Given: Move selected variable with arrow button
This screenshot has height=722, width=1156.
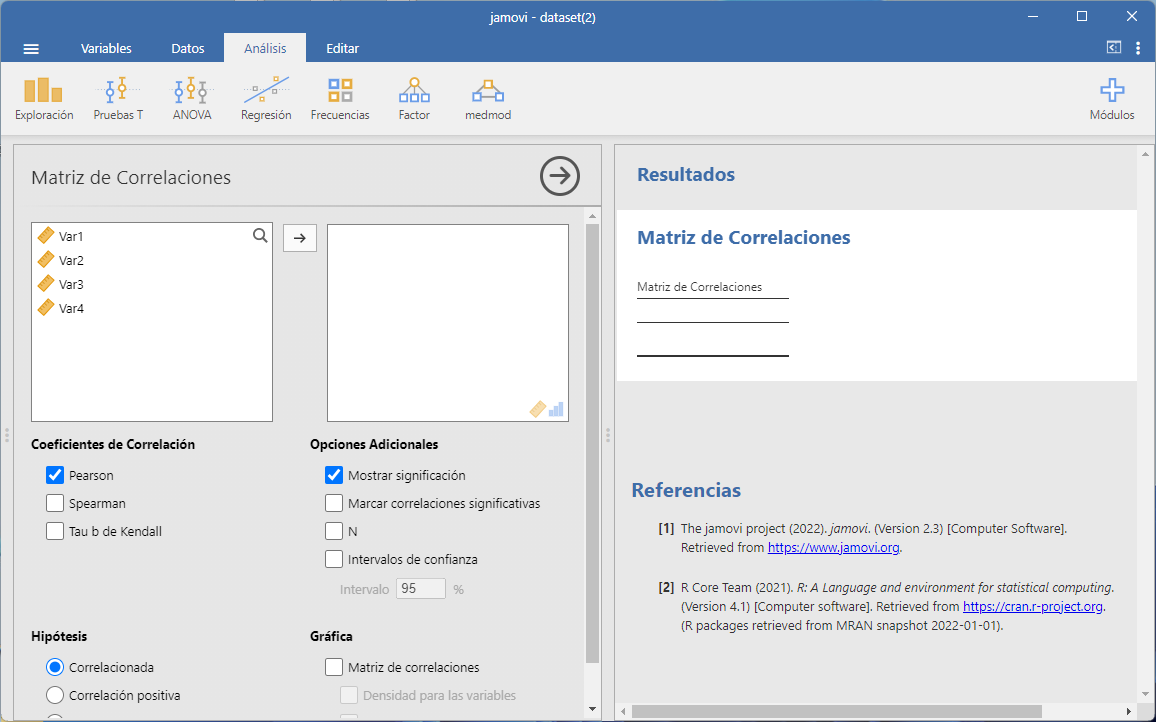Looking at the screenshot, I should click(x=300, y=238).
